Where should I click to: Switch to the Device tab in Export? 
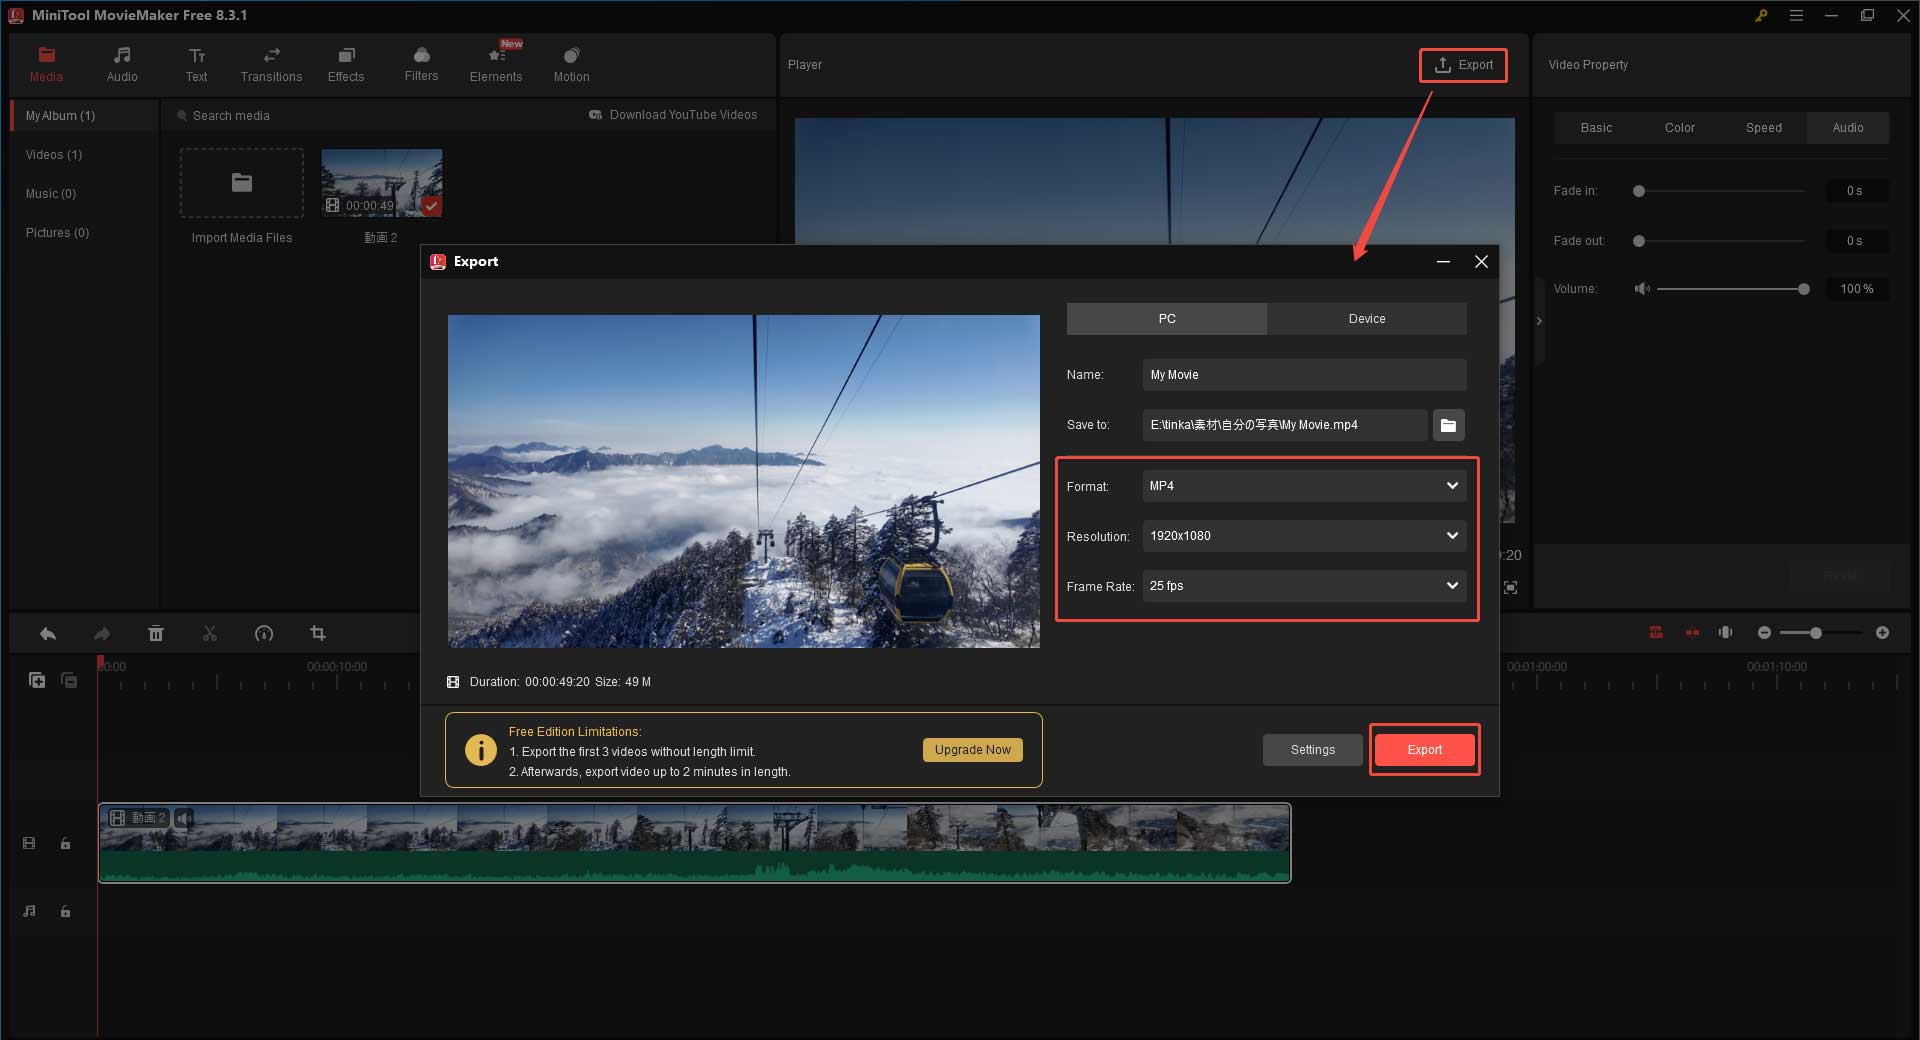(x=1366, y=318)
